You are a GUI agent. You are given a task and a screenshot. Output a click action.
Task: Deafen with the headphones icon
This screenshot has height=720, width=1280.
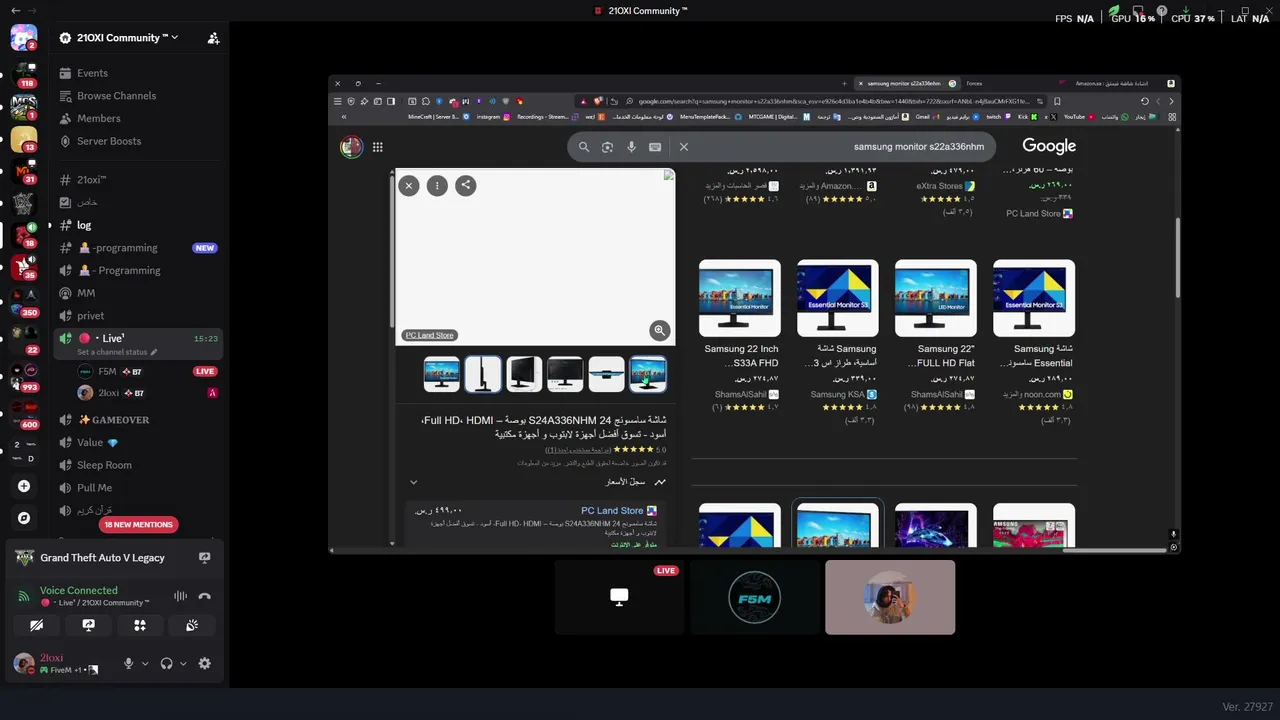click(166, 663)
